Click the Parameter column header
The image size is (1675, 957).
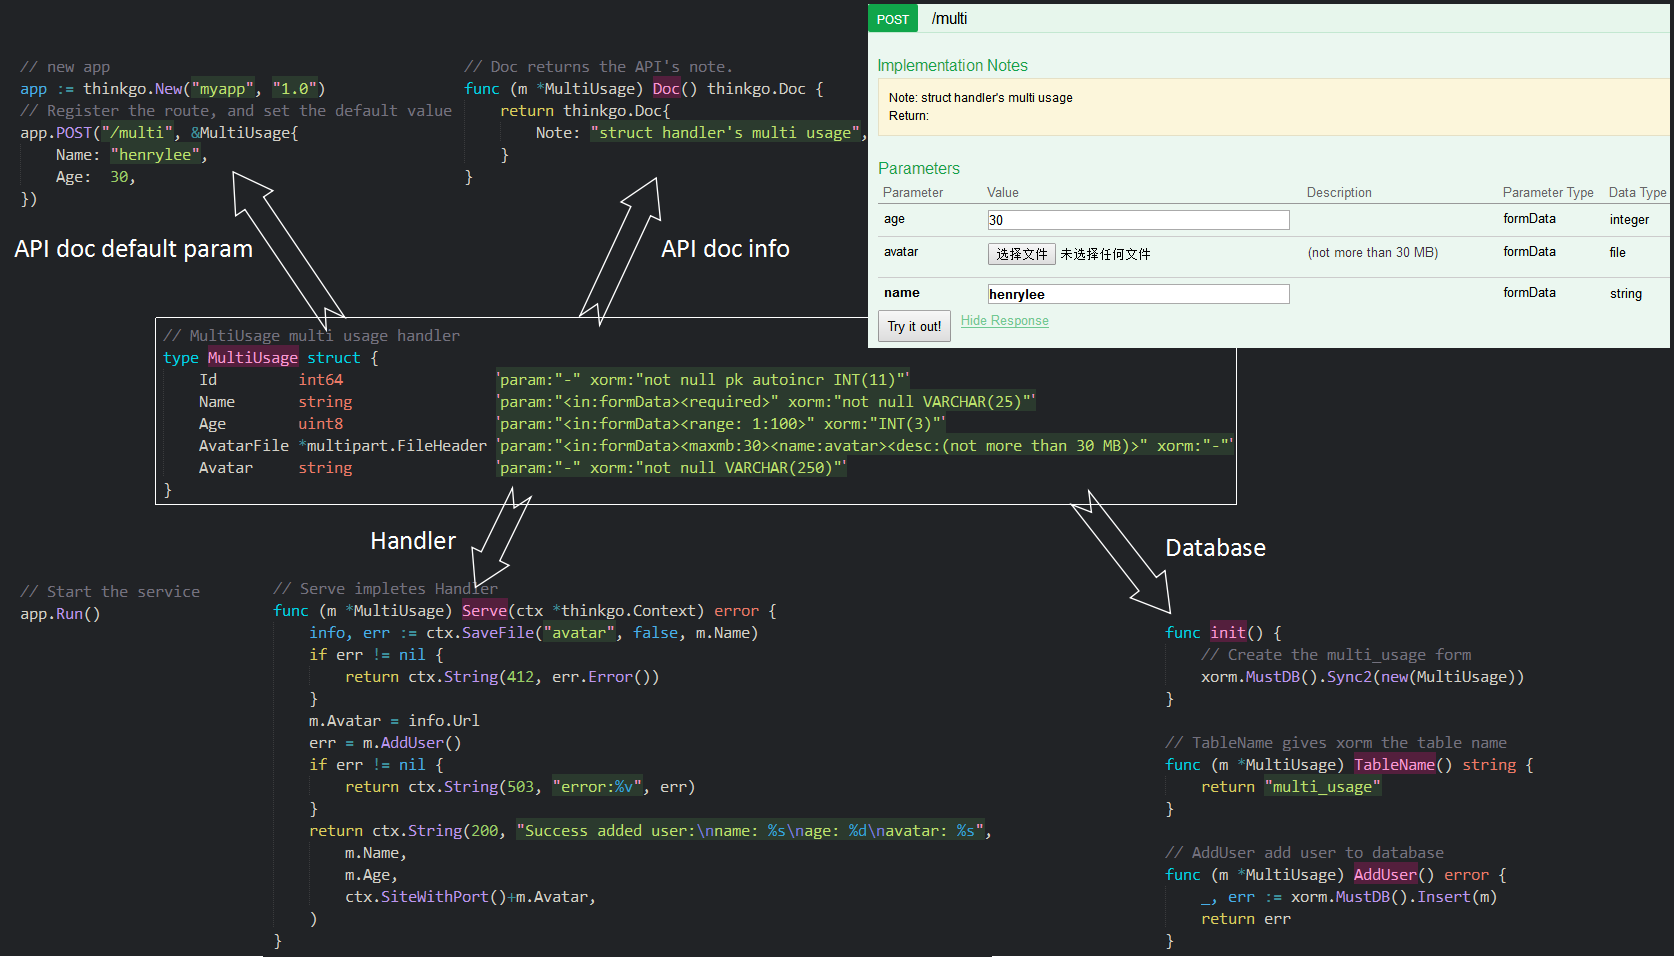pos(912,193)
